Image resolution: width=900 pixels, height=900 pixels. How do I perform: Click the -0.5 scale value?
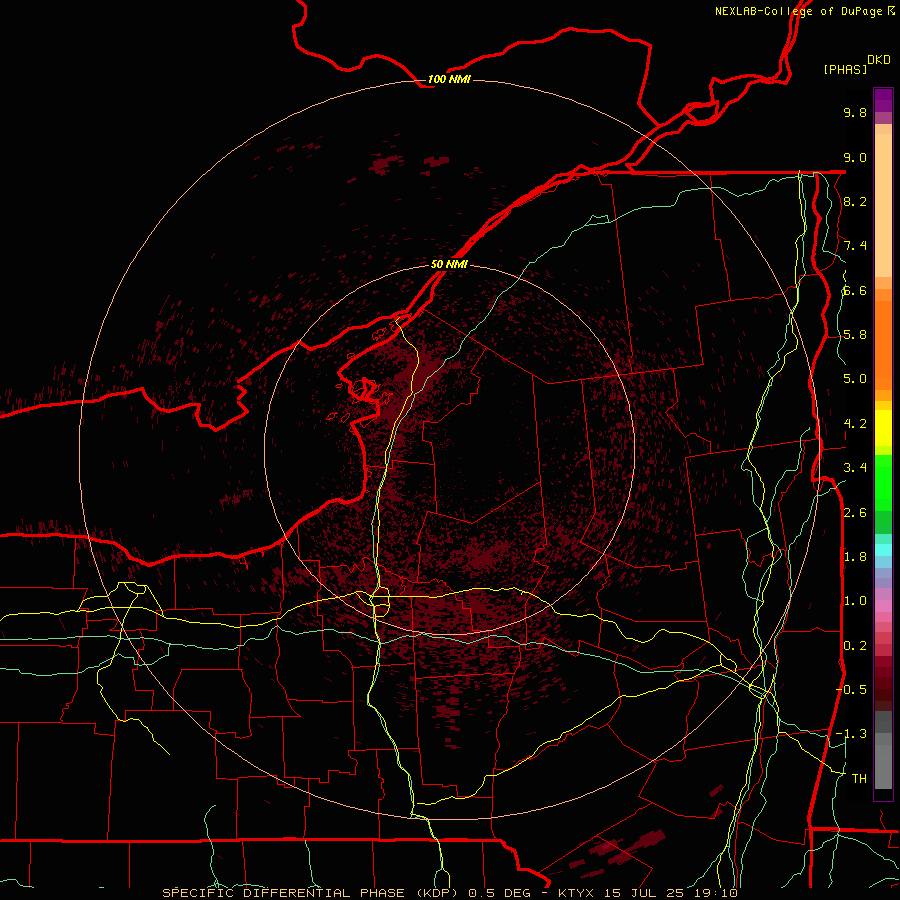coord(851,690)
